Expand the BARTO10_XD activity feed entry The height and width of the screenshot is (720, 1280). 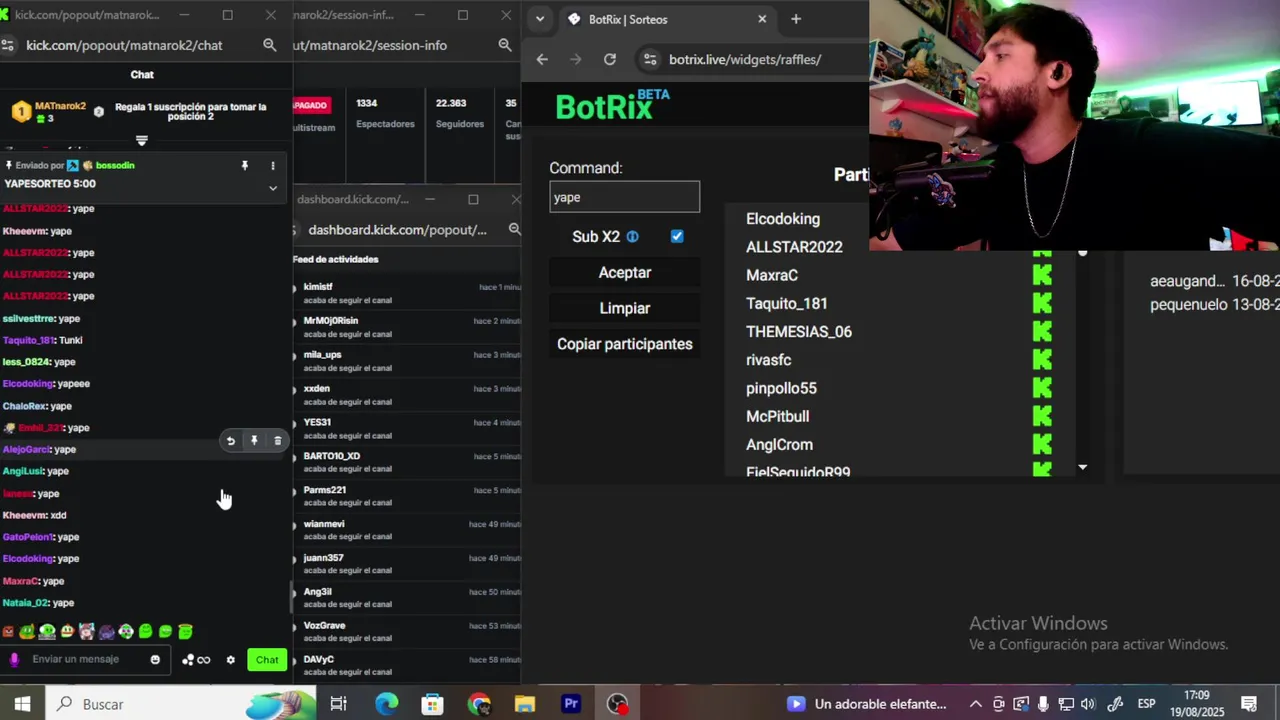pyautogui.click(x=294, y=458)
